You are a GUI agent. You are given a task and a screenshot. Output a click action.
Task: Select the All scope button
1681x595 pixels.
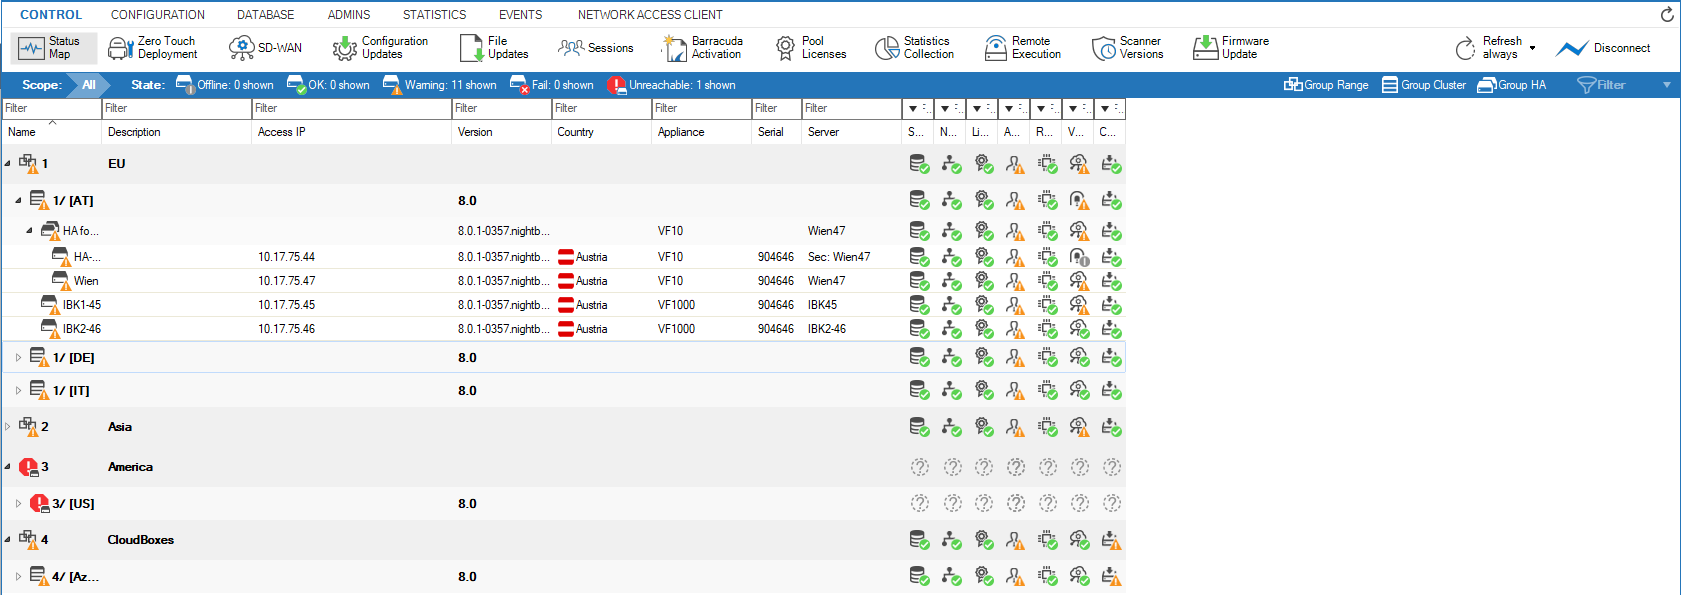(89, 85)
